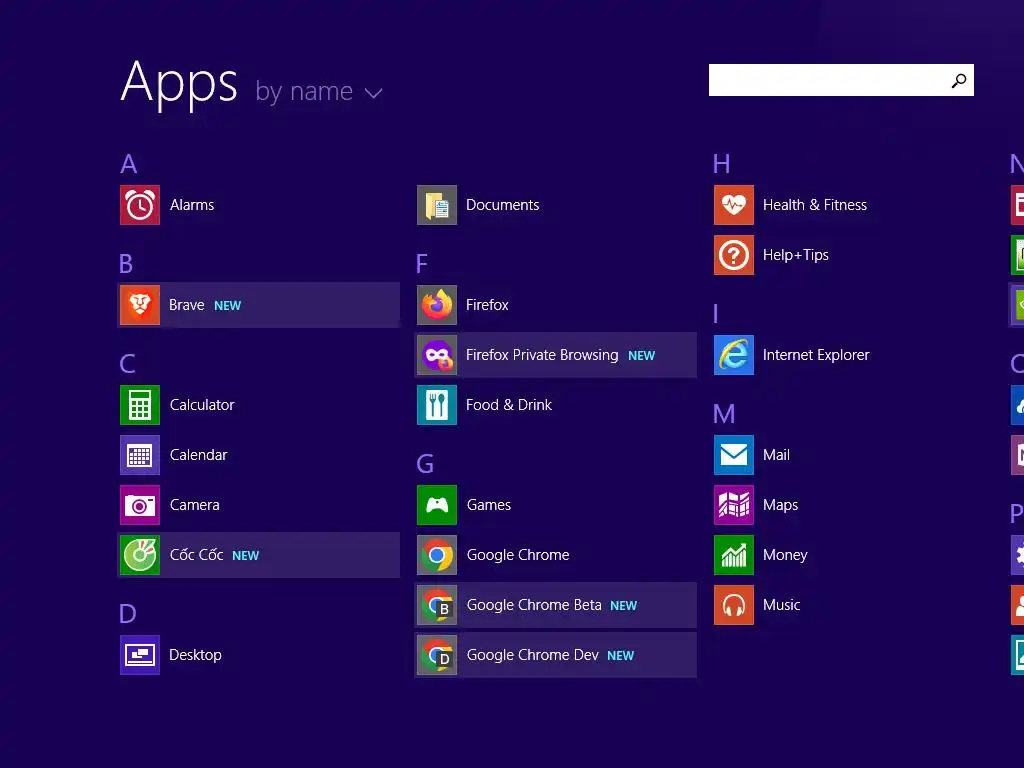Select the letter H group header
The height and width of the screenshot is (768, 1024).
722,164
